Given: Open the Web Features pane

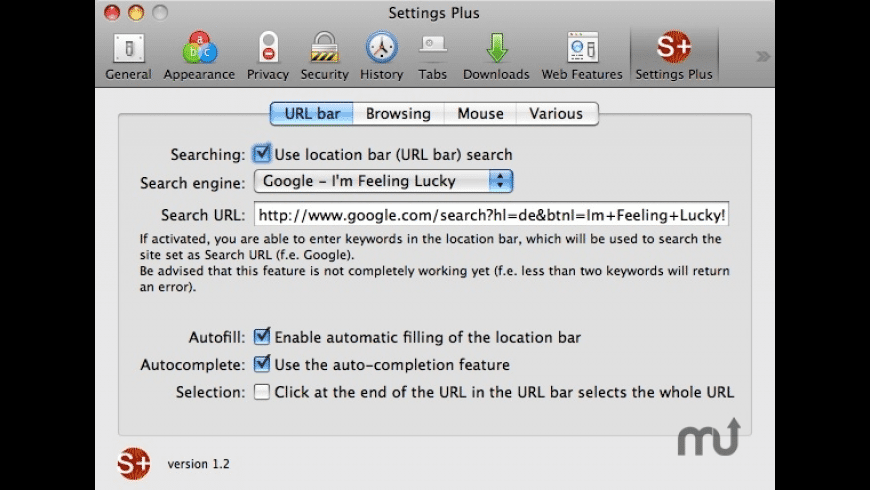Looking at the screenshot, I should point(582,55).
